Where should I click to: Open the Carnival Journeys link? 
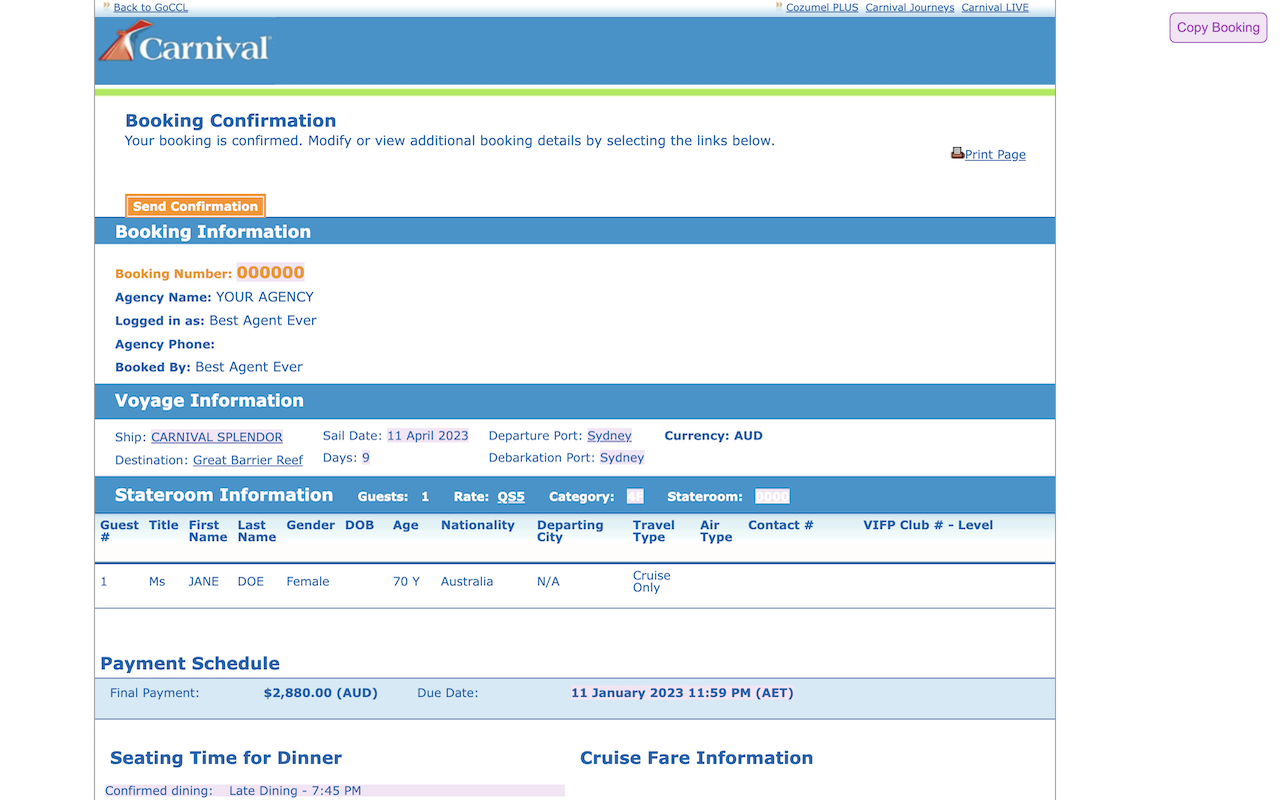pos(910,7)
